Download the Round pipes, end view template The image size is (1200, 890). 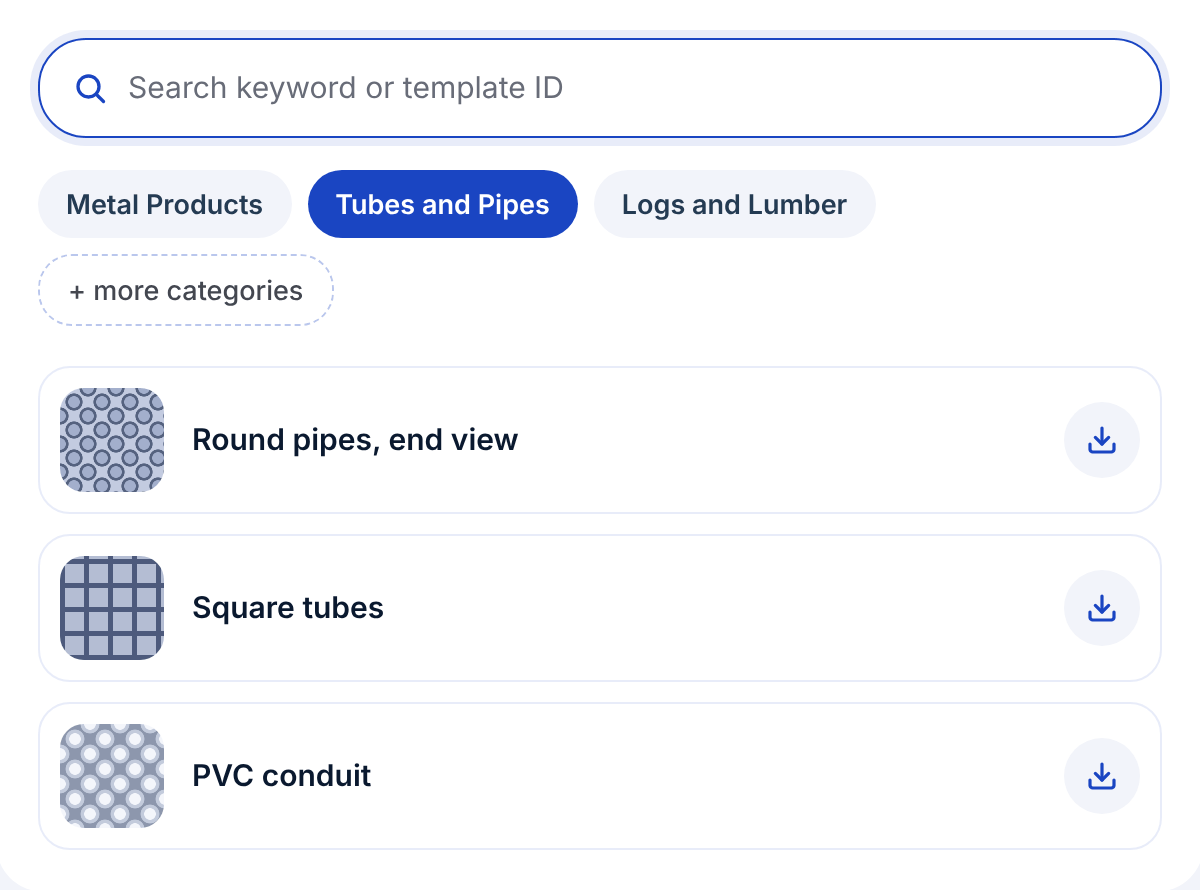click(1102, 440)
